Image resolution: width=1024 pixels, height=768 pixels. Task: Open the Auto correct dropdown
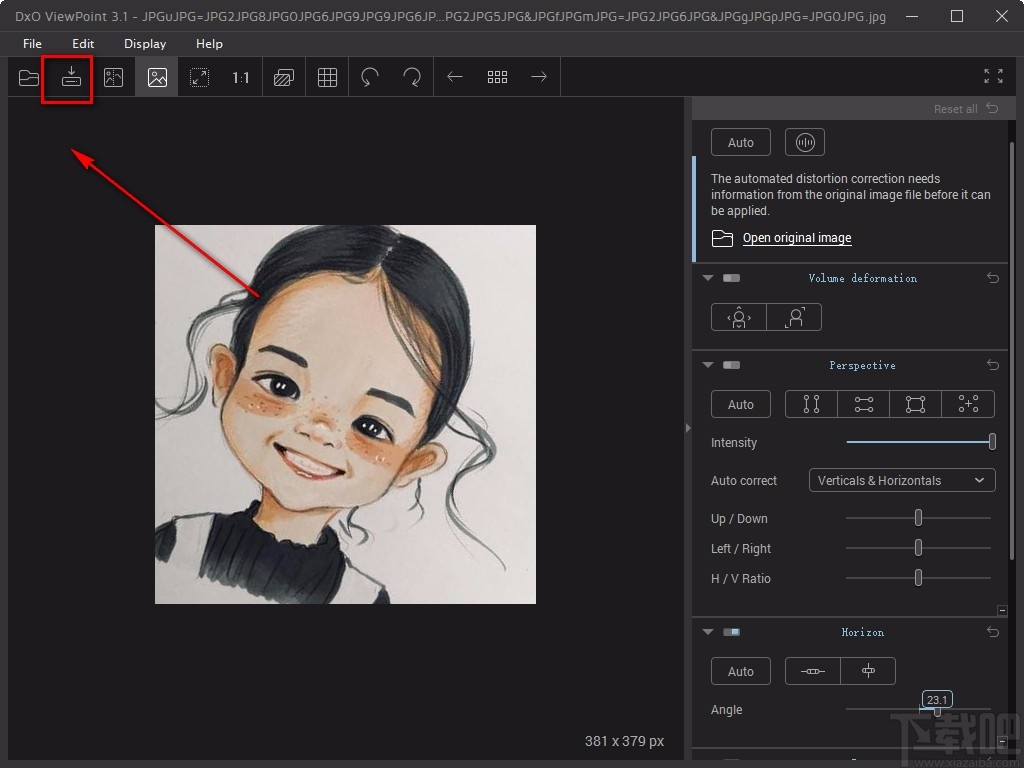(x=900, y=480)
